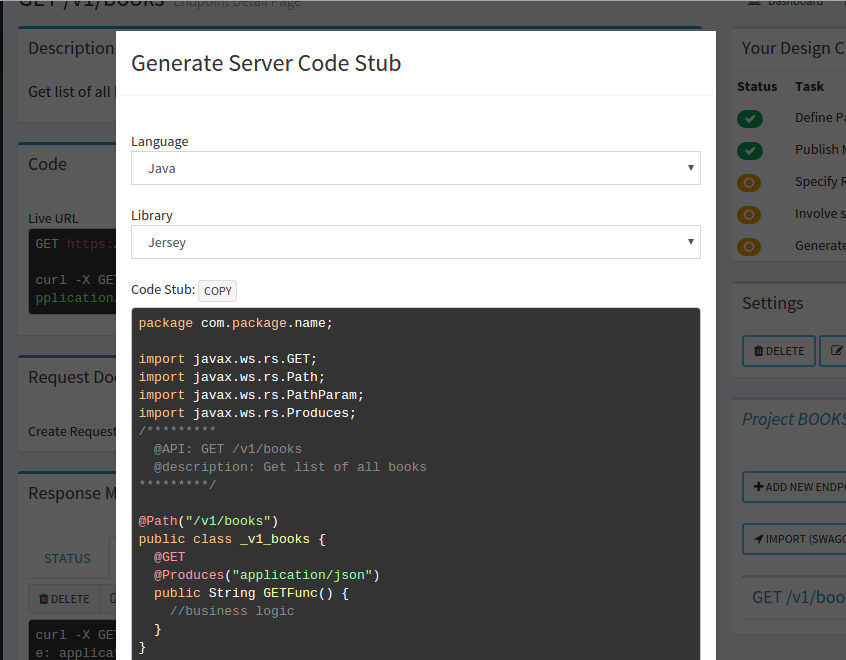This screenshot has width=846, height=660.
Task: Click the 'Language' field label
Action: coord(160,141)
